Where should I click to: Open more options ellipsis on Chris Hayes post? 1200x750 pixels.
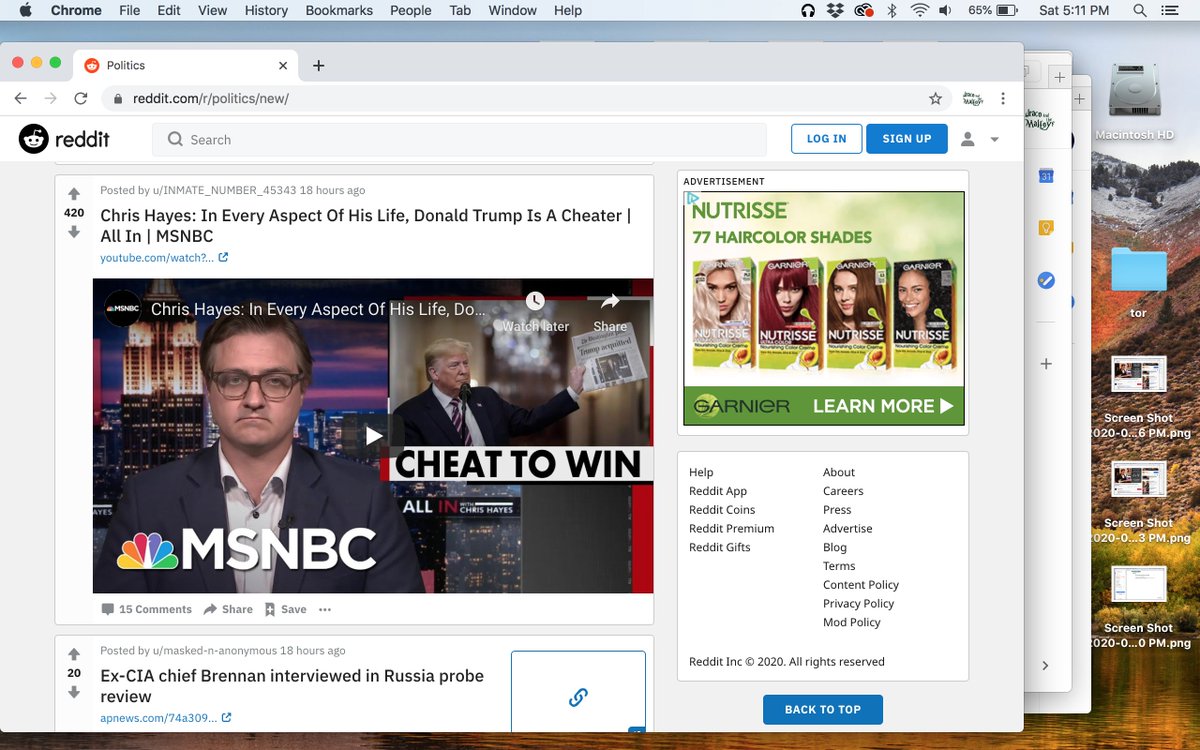pos(325,609)
